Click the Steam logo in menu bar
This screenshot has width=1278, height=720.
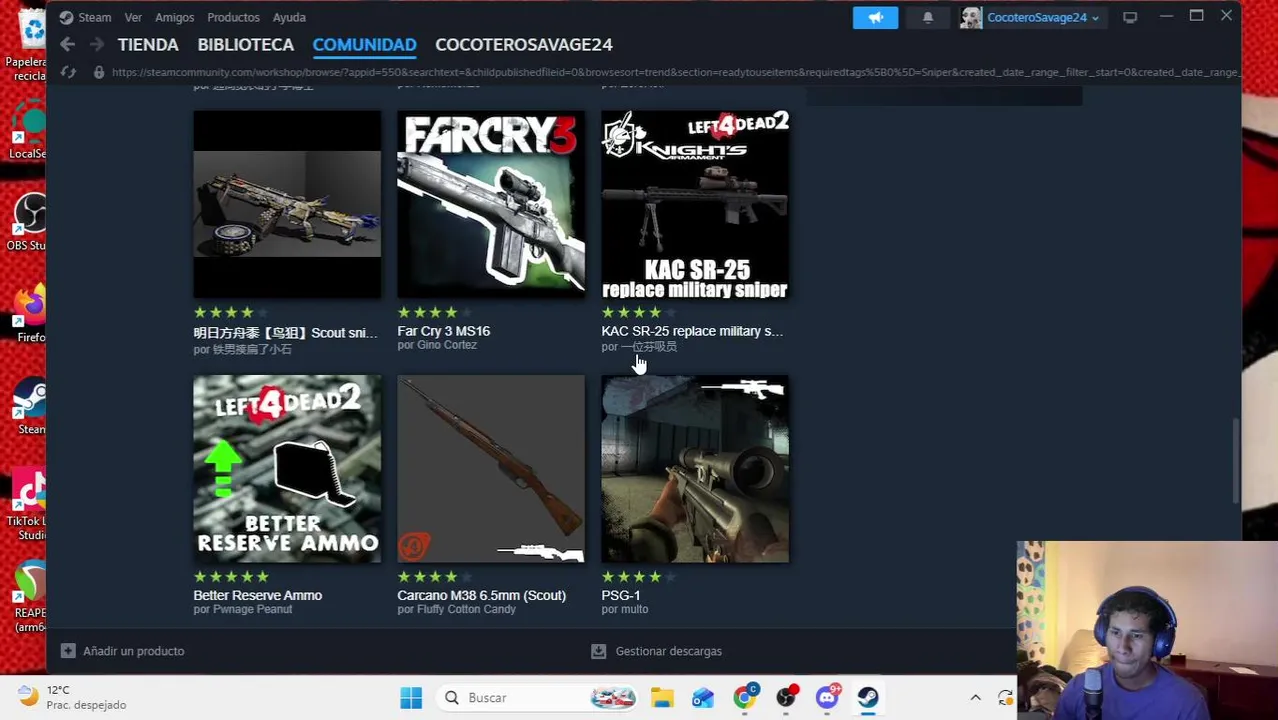pyautogui.click(x=66, y=17)
